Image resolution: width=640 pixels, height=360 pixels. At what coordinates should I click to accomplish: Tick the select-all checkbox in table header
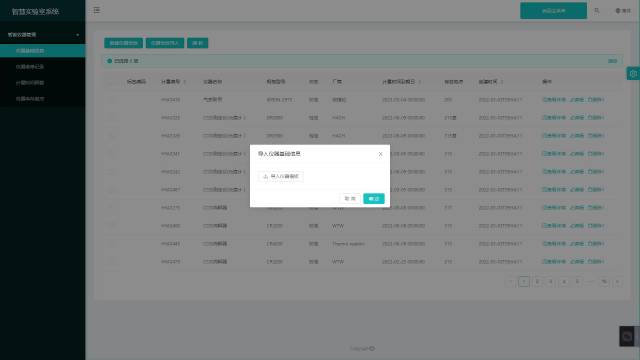[x=111, y=82]
